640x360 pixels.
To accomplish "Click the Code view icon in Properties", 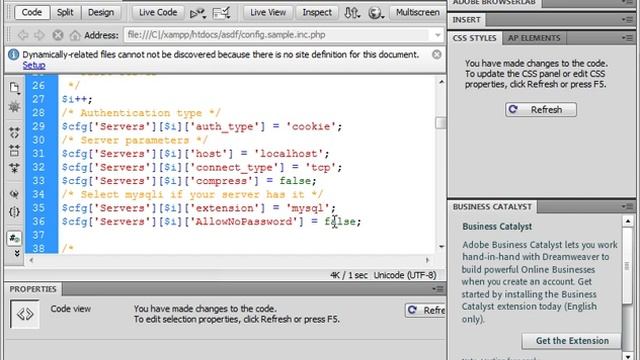I will (x=25, y=314).
